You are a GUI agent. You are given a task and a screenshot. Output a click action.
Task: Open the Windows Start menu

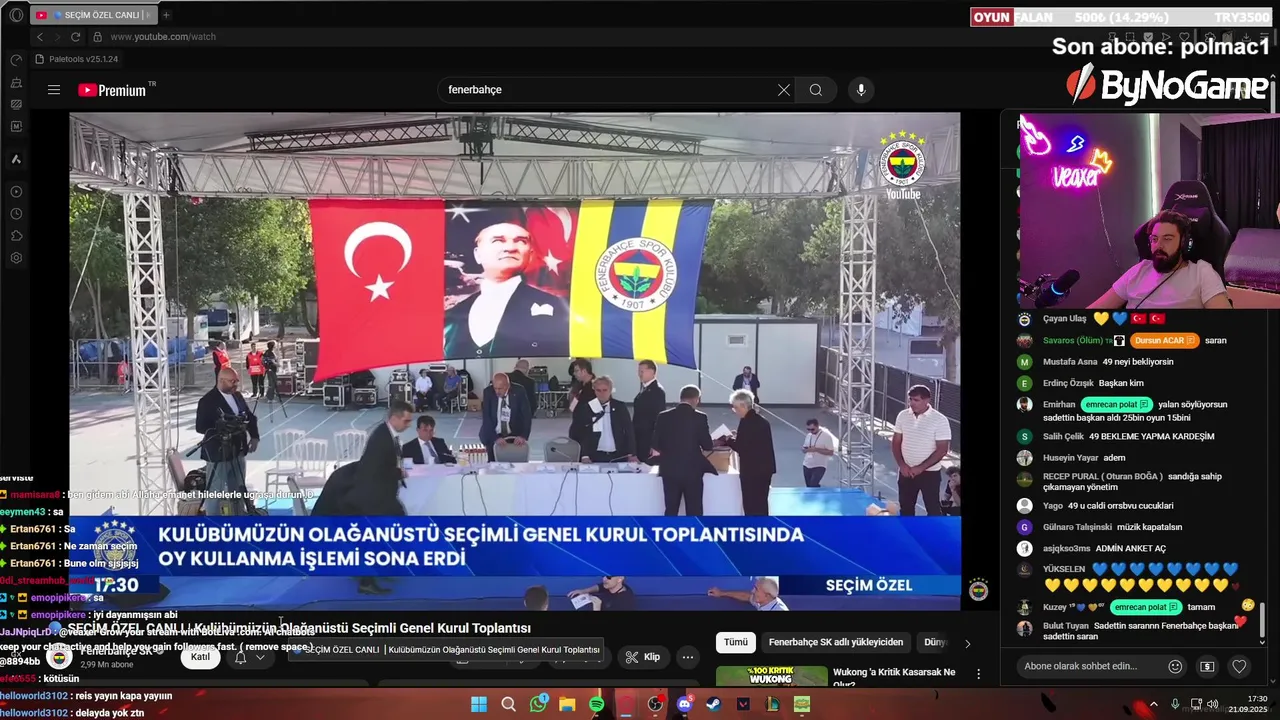pyautogui.click(x=479, y=704)
